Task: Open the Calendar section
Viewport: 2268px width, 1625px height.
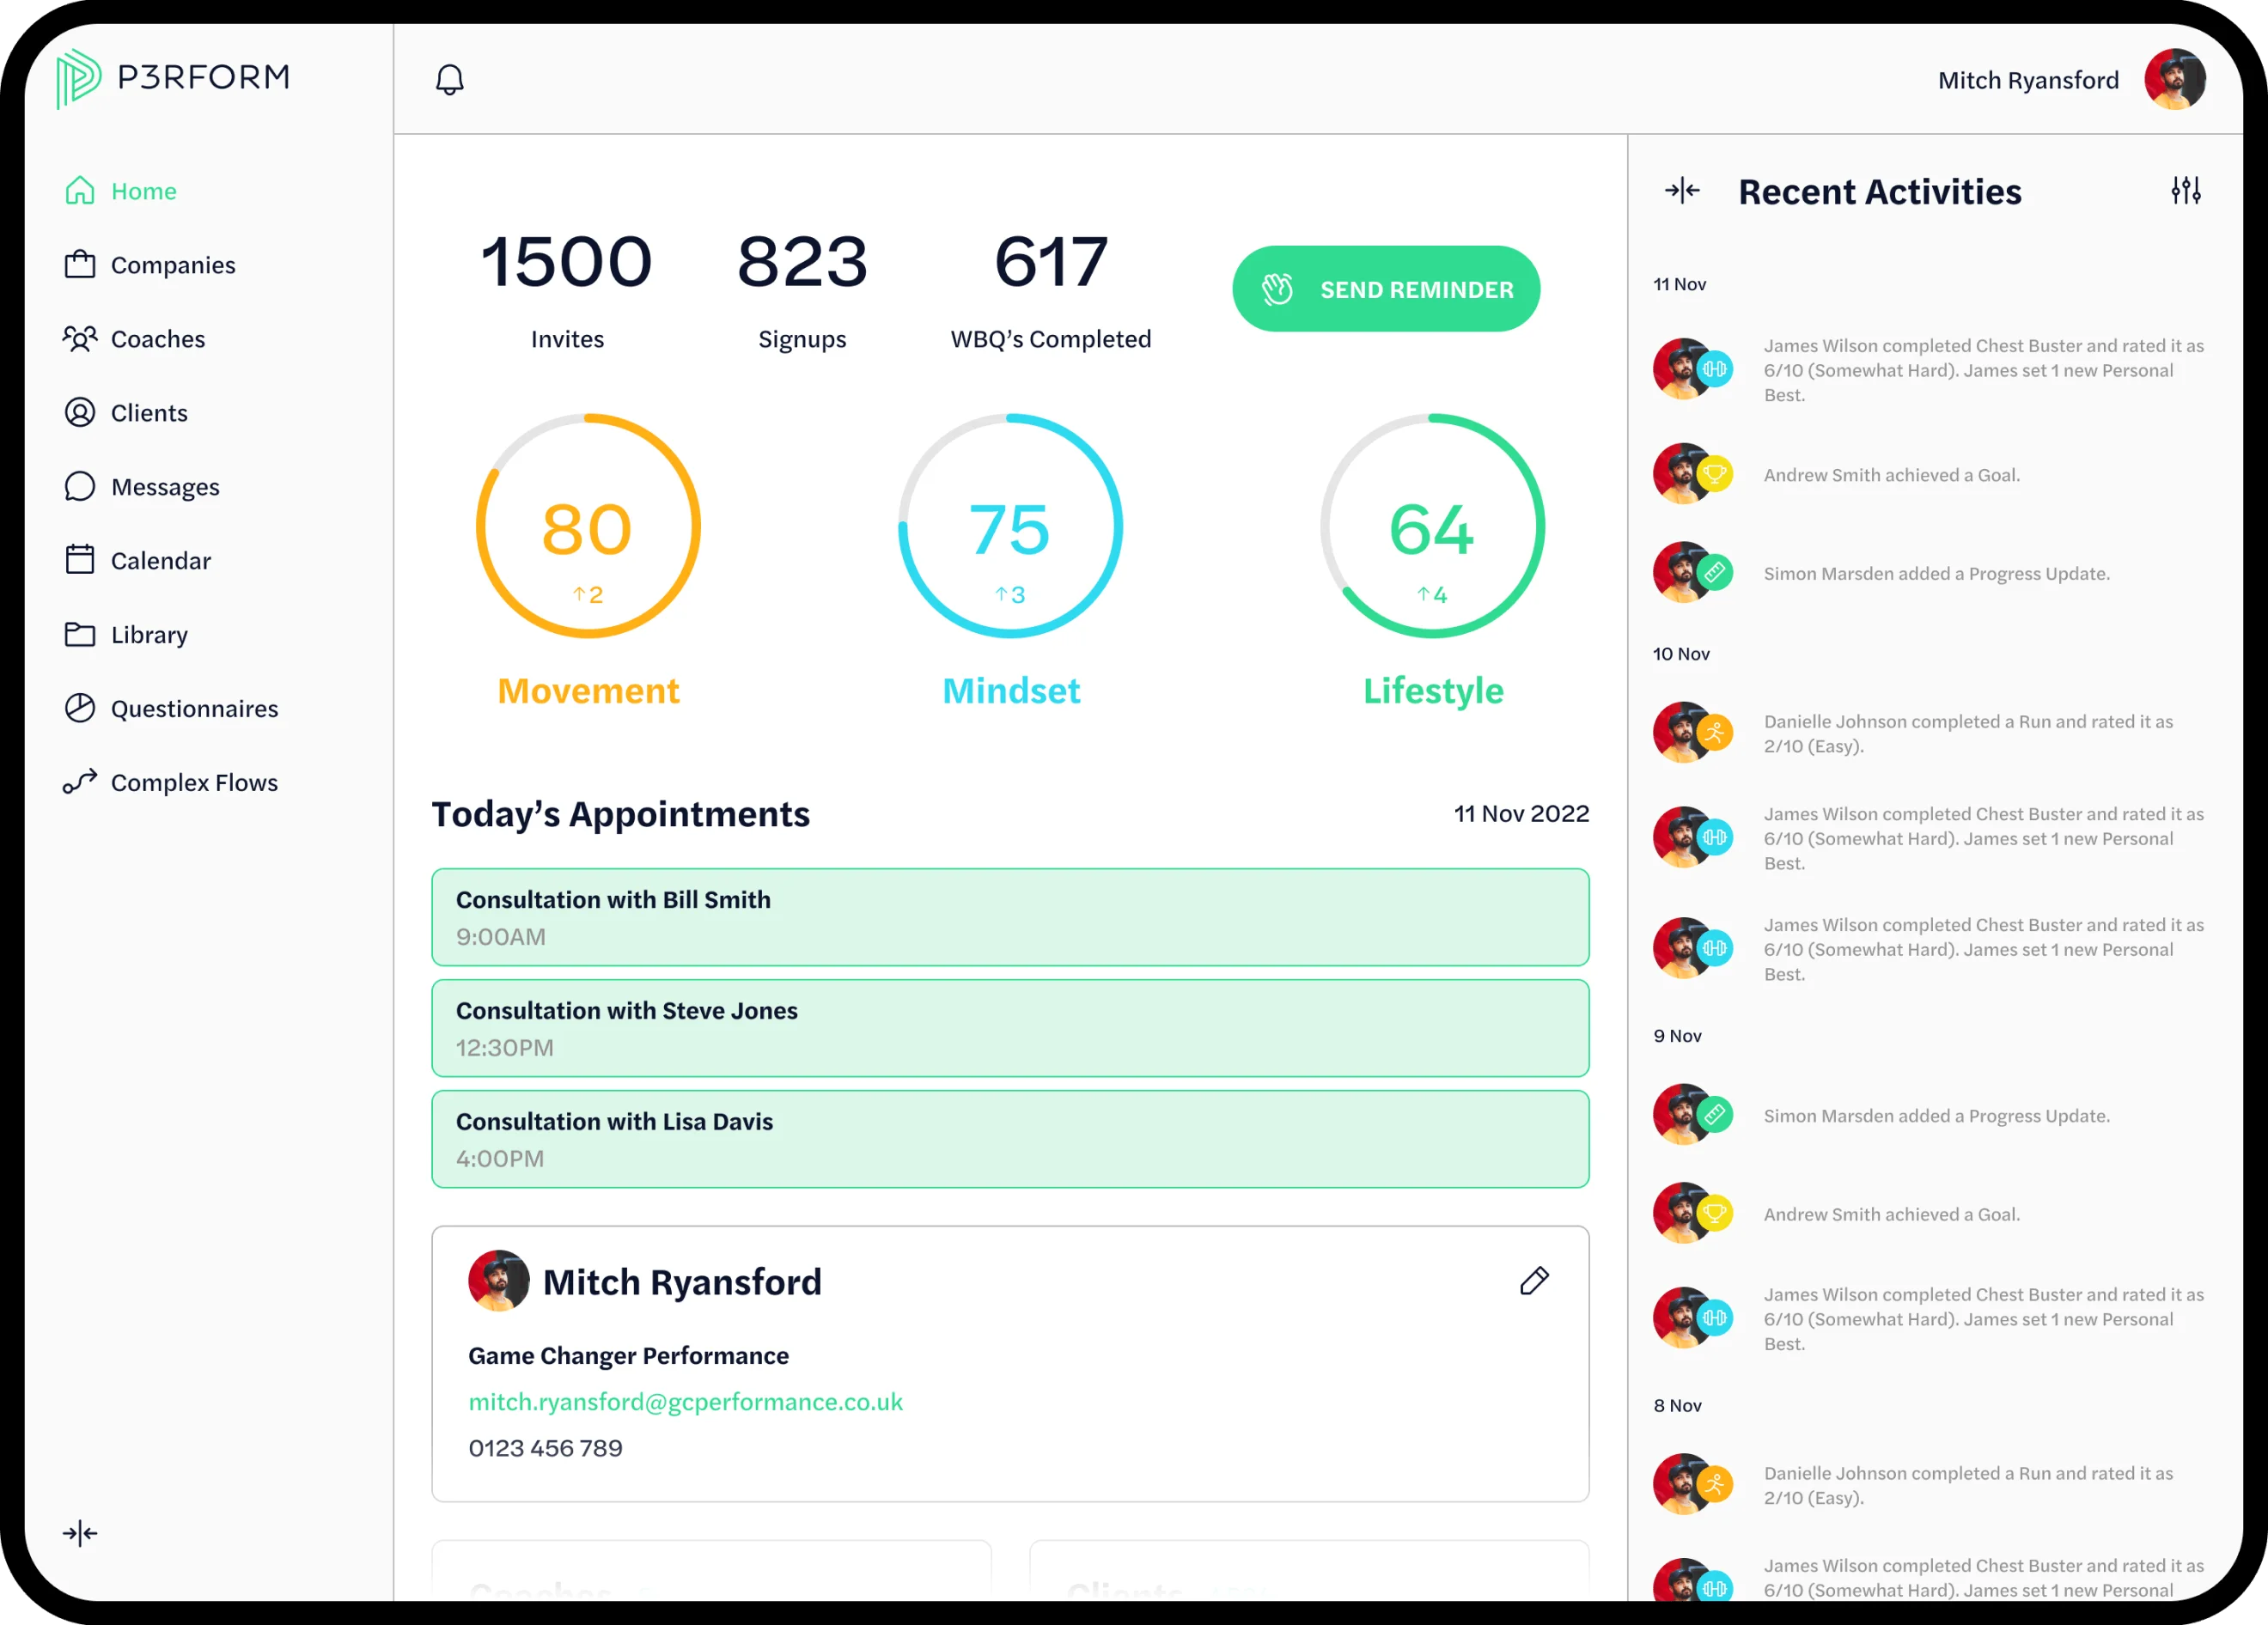Action: [161, 560]
